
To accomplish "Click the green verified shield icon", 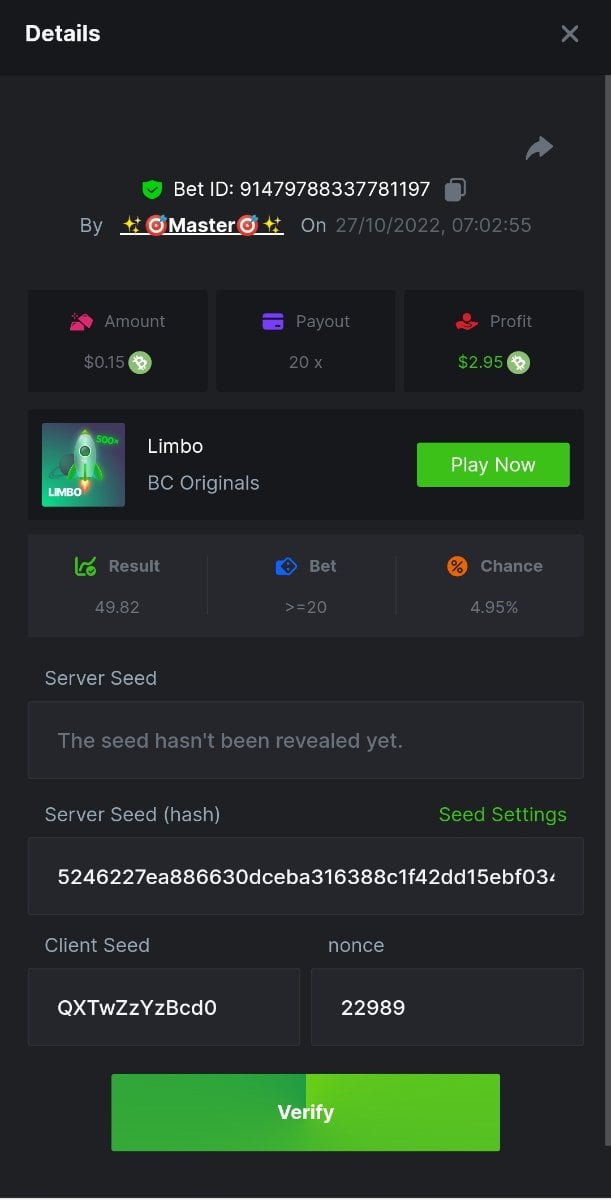I will click(152, 189).
